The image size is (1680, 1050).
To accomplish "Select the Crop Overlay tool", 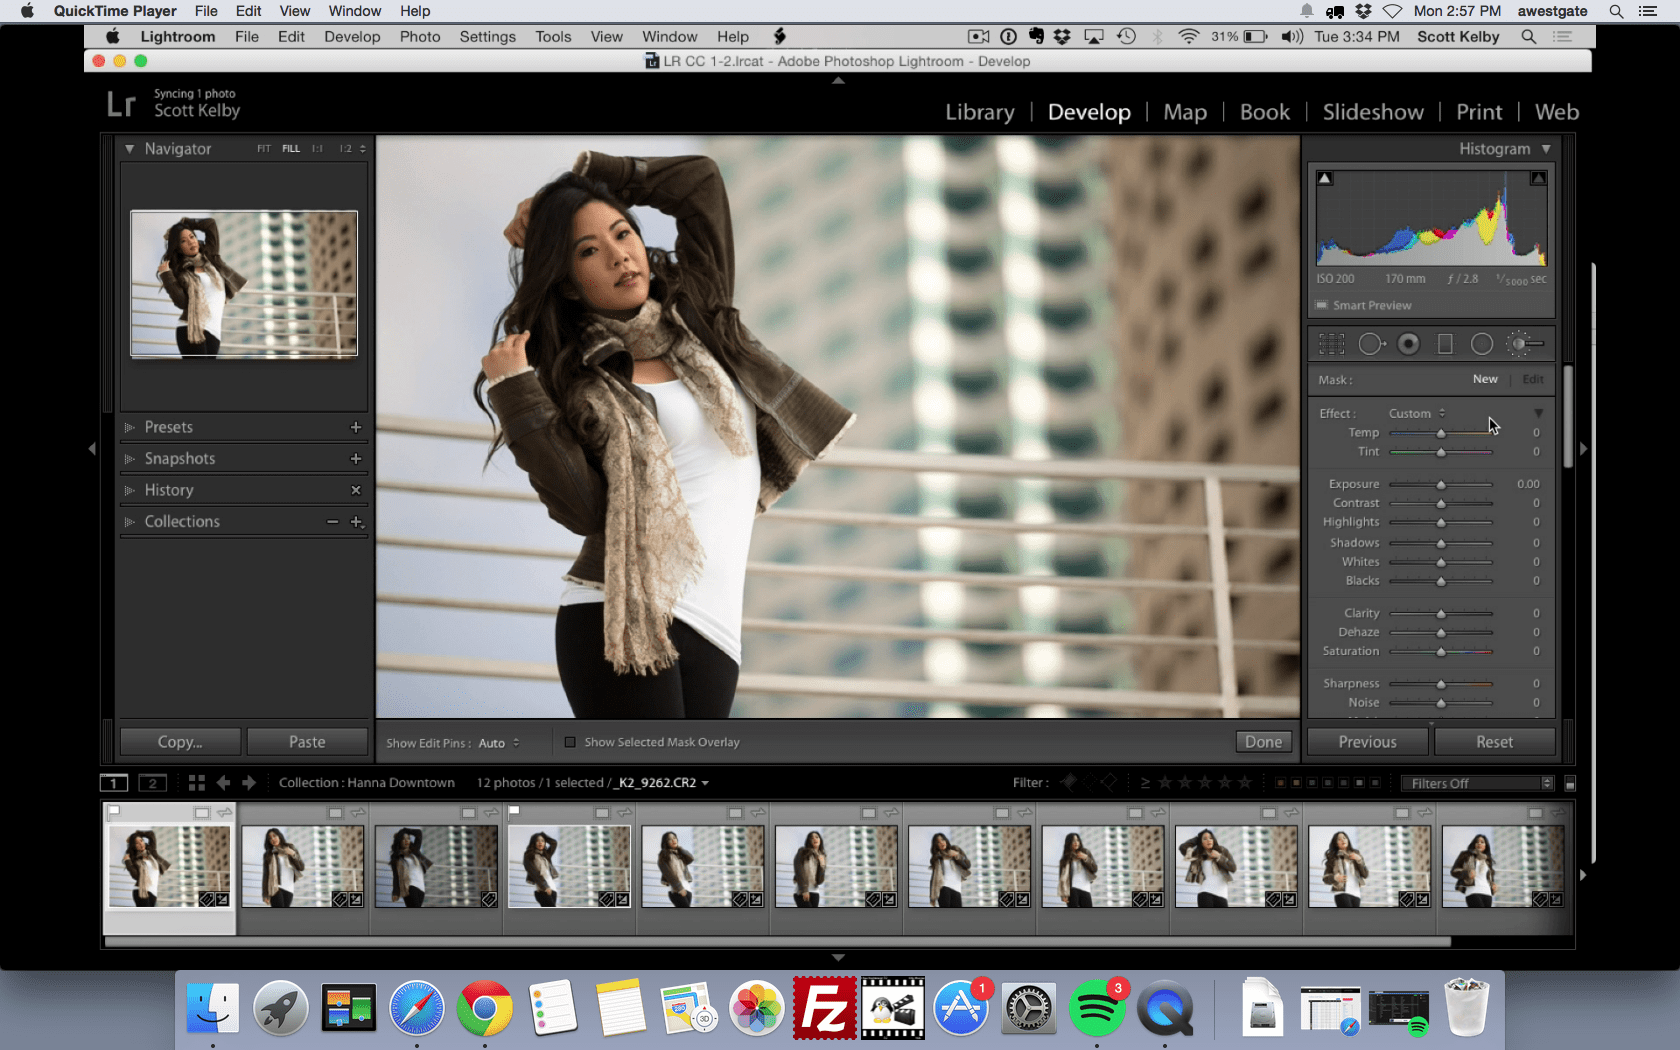I will pyautogui.click(x=1331, y=343).
